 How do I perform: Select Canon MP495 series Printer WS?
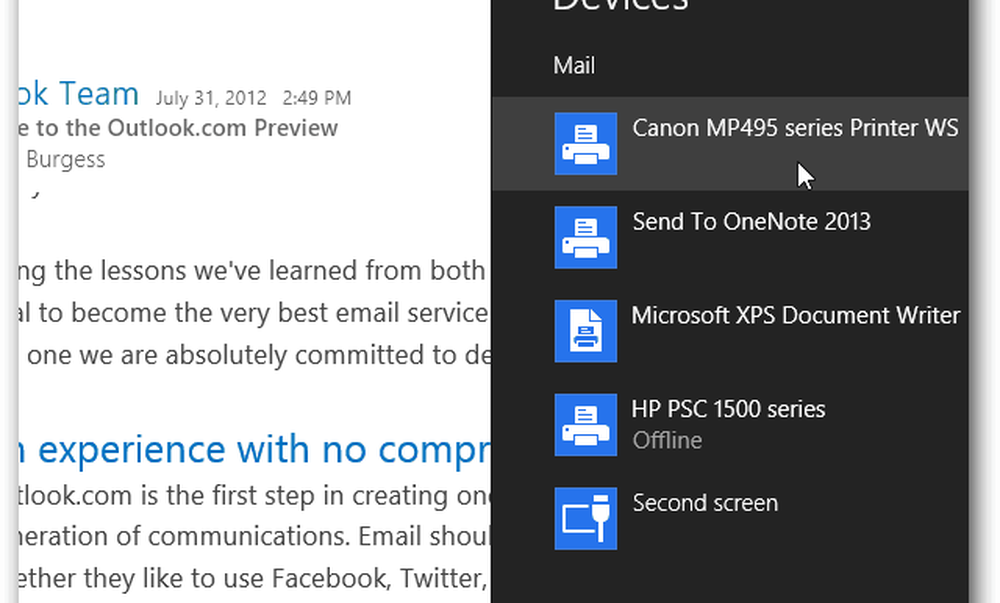pos(730,143)
